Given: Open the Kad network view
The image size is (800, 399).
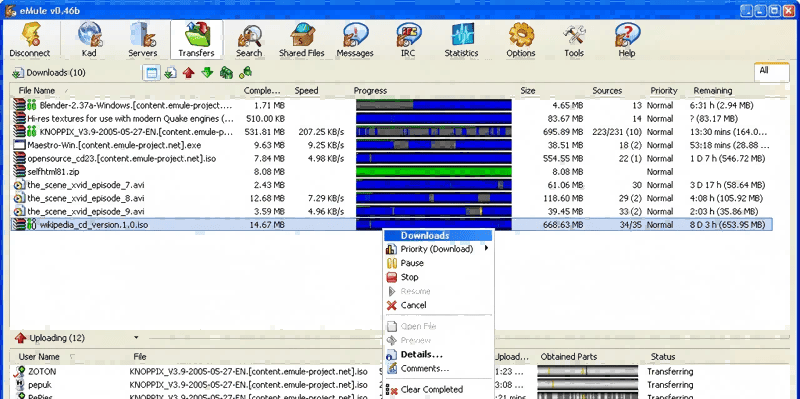Looking at the screenshot, I should (89, 39).
